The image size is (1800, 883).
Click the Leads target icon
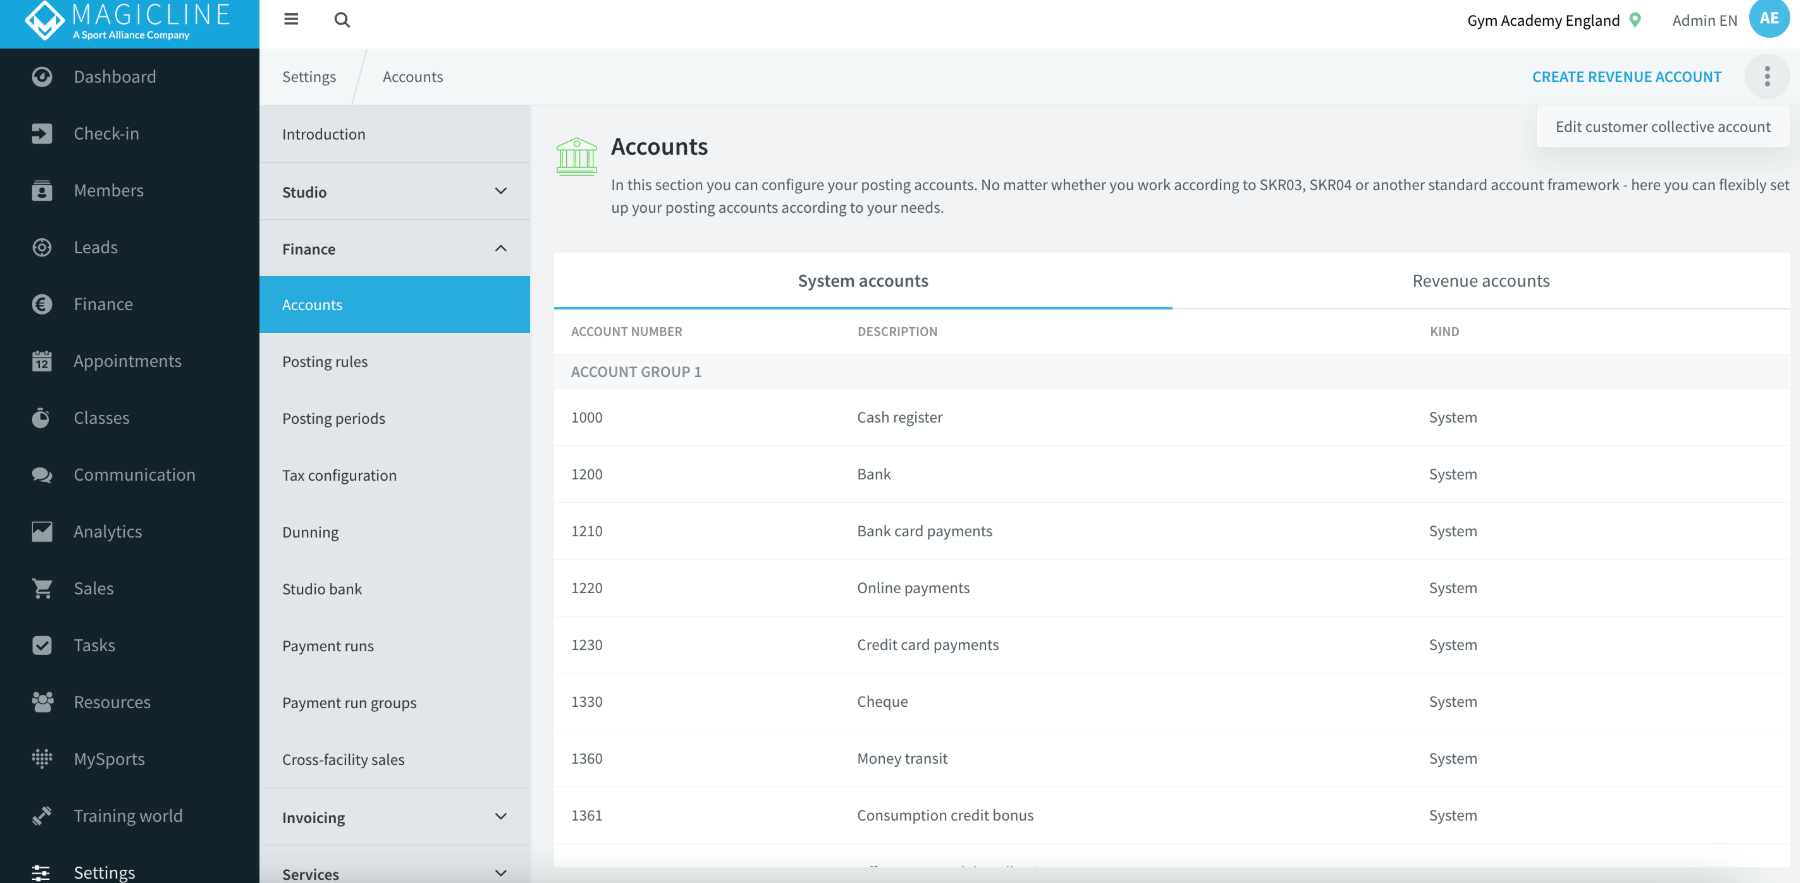click(42, 248)
